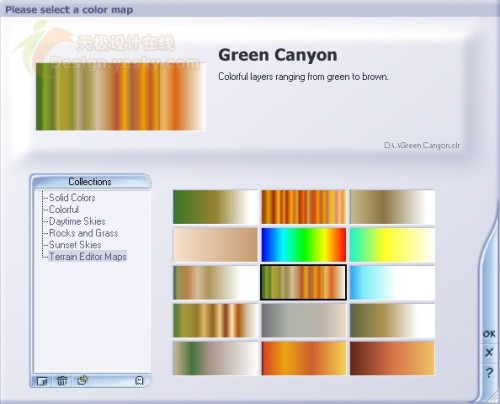Click the ghost icon under Collections
The image size is (500, 404).
[x=139, y=380]
